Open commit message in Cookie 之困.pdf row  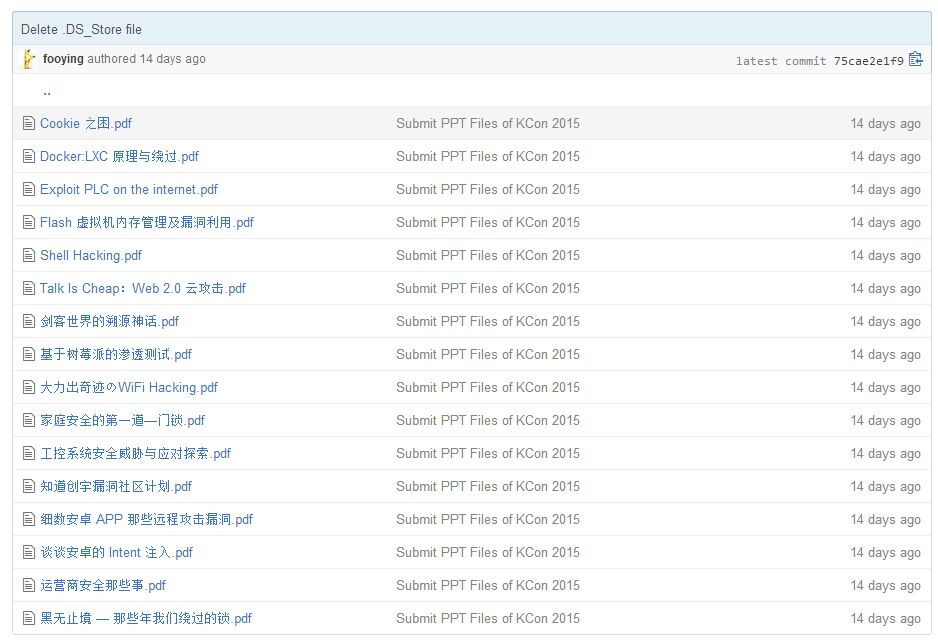point(488,123)
